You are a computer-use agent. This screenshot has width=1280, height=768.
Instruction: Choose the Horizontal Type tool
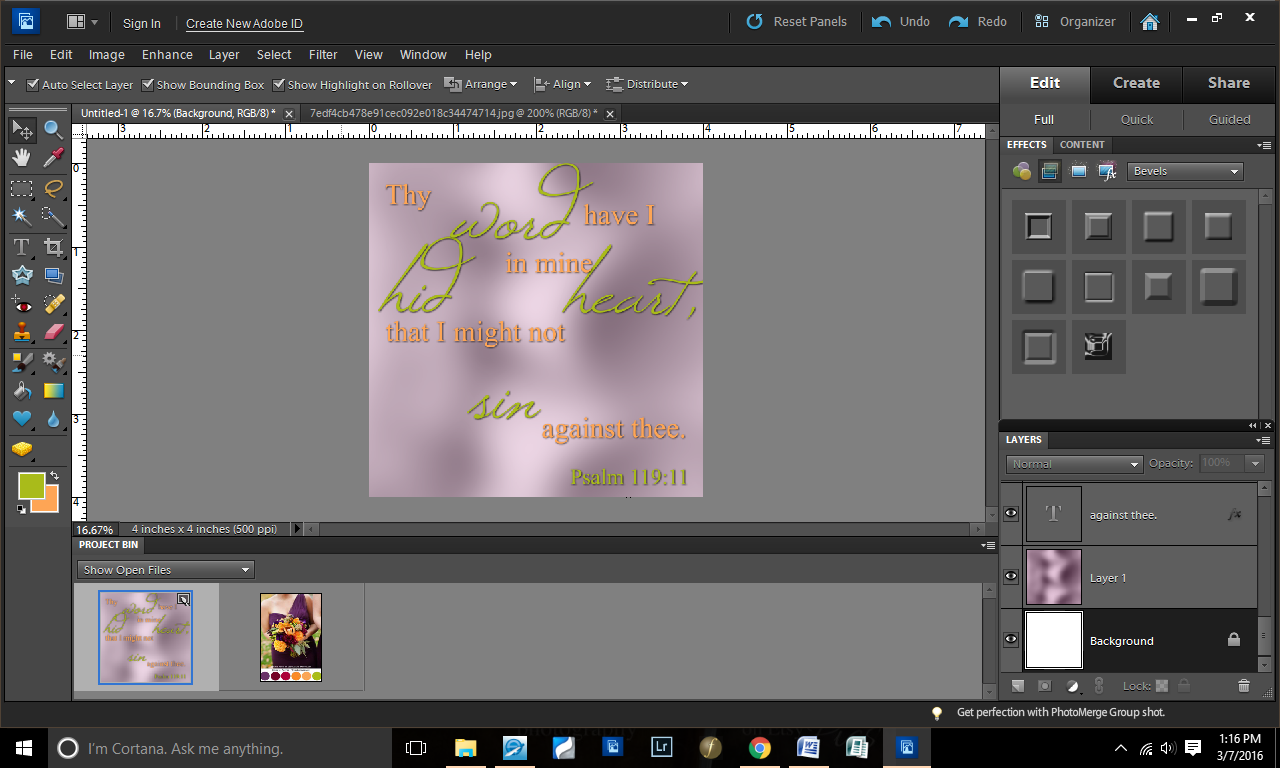[21, 246]
